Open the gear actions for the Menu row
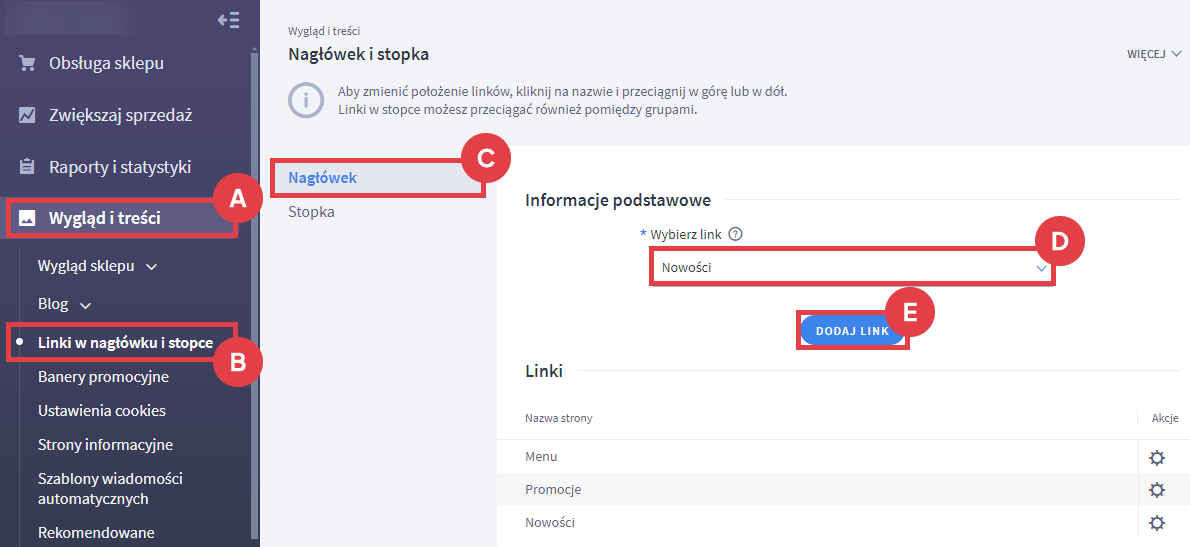Screen dimensions: 1190x547 [1157, 457]
